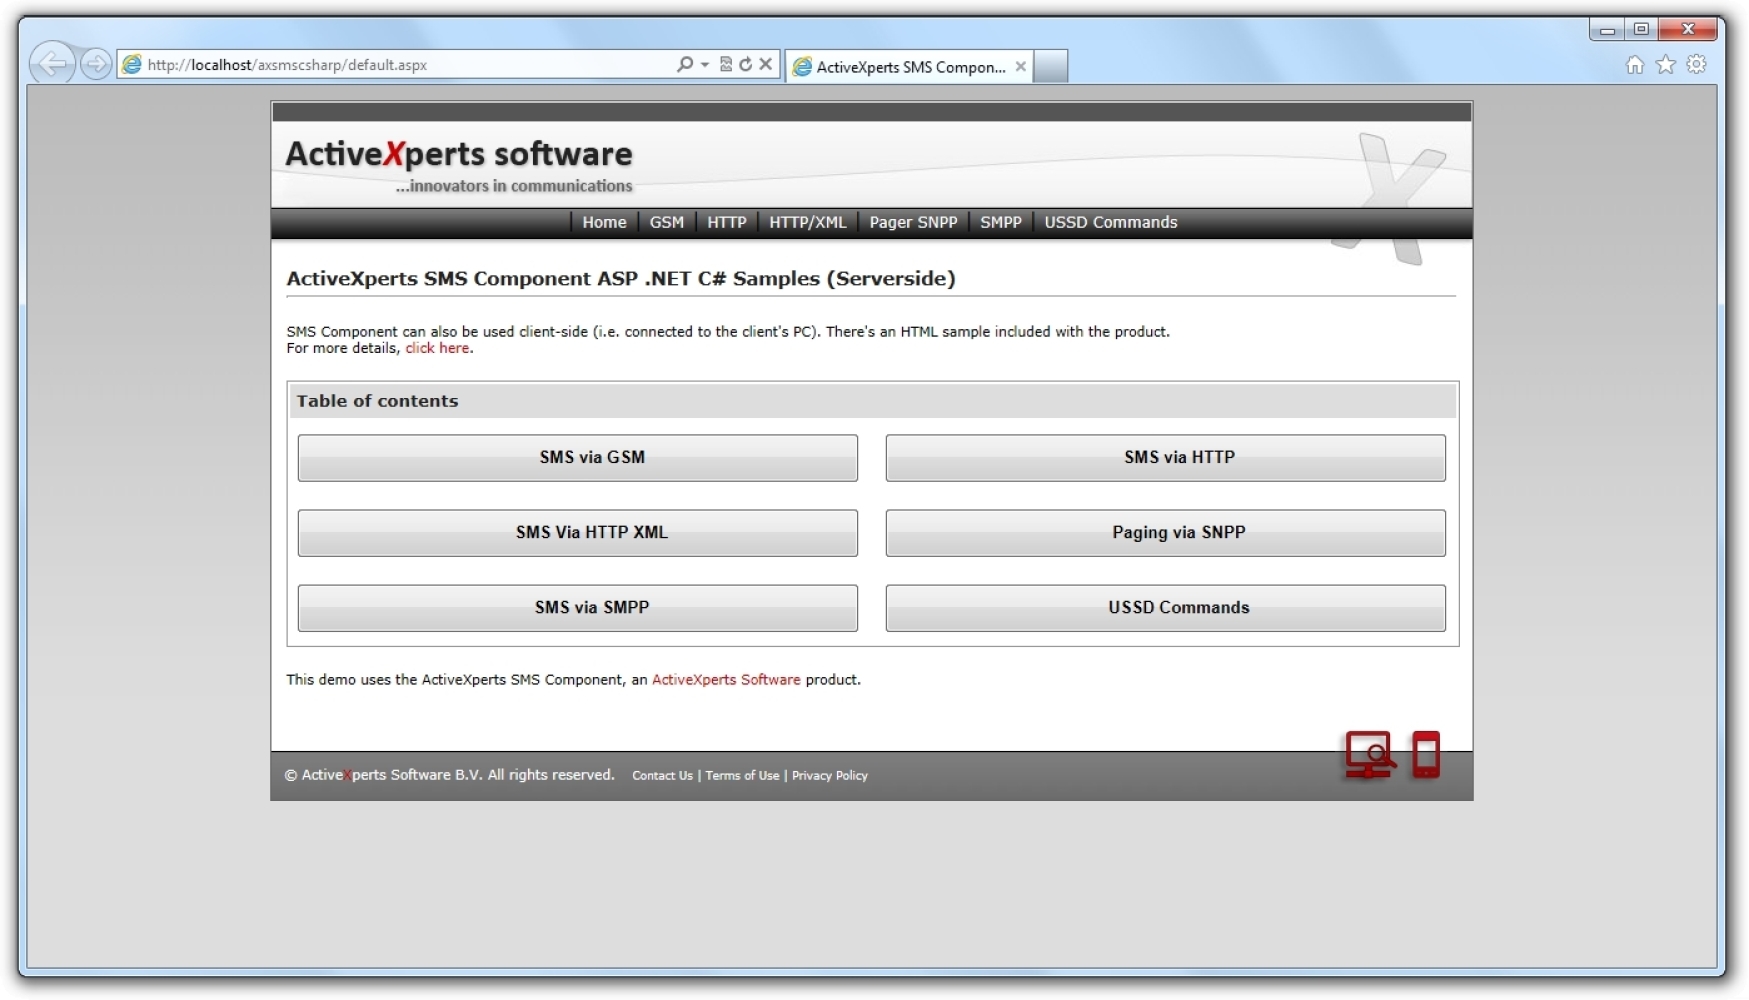
Task: Select the GSM menu item
Action: [666, 222]
